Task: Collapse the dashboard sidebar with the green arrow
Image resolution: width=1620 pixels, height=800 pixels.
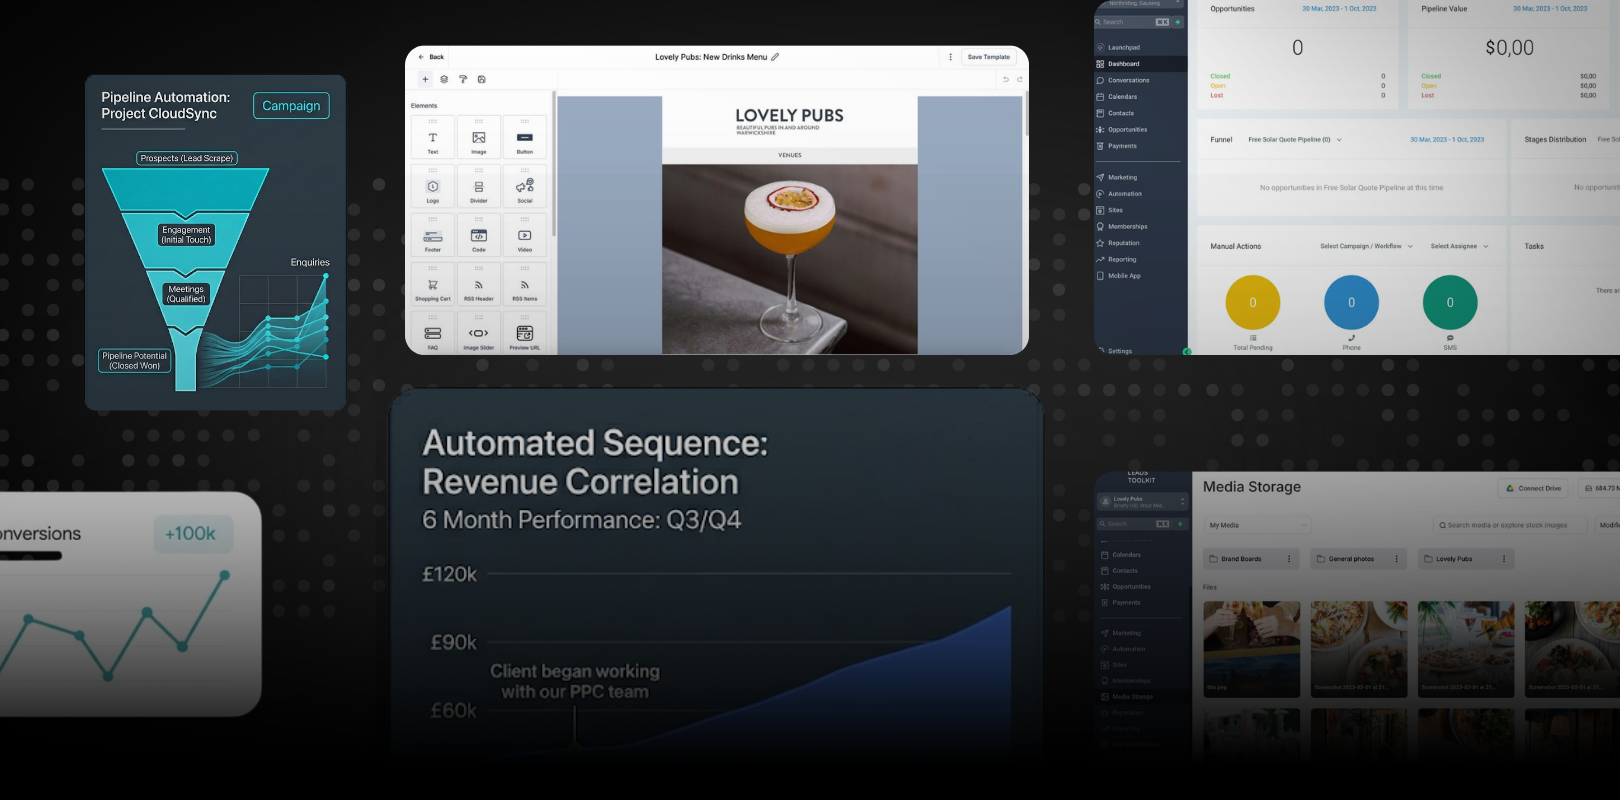Action: [1187, 351]
